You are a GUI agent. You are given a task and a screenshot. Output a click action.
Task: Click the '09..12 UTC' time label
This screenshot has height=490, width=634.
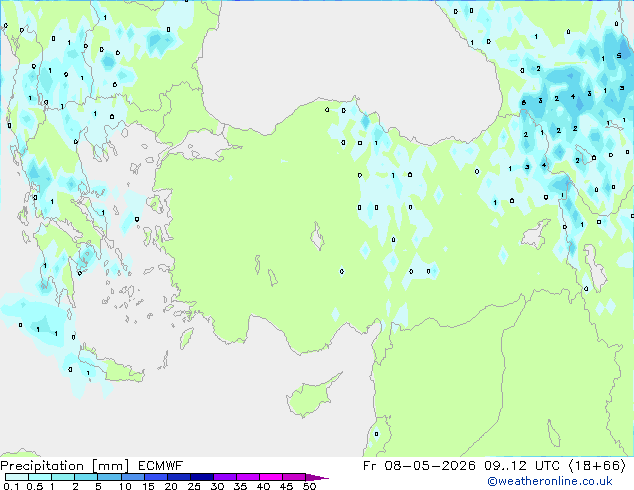pyautogui.click(x=522, y=466)
